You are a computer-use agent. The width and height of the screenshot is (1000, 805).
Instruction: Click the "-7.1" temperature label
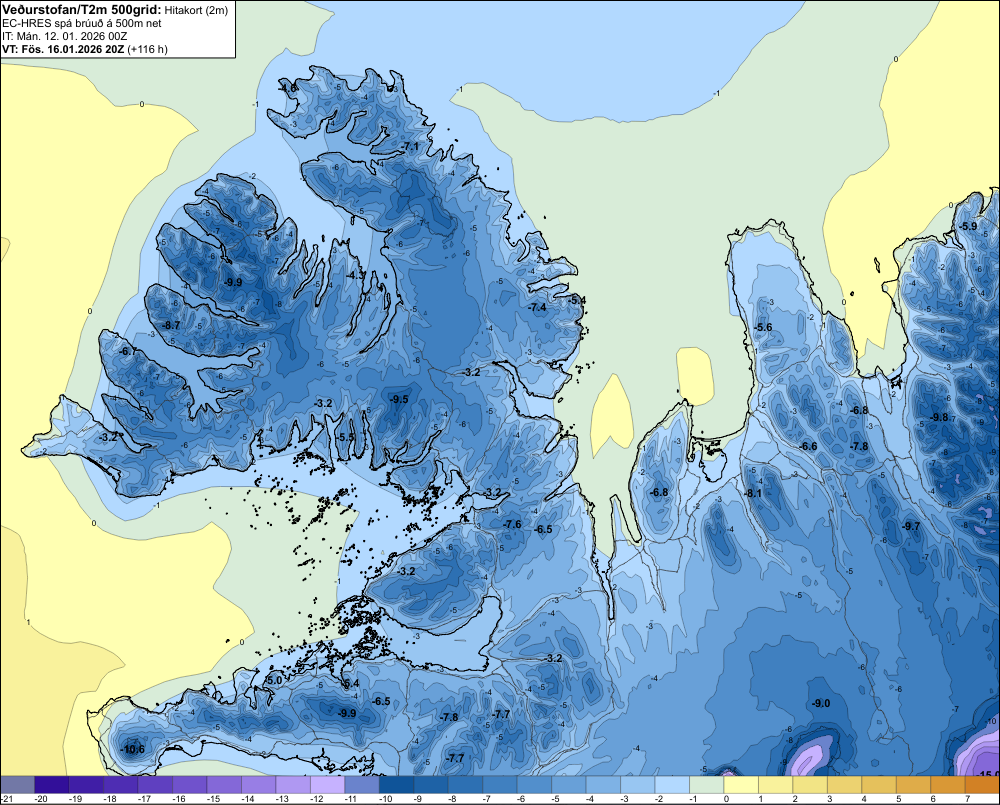[410, 147]
